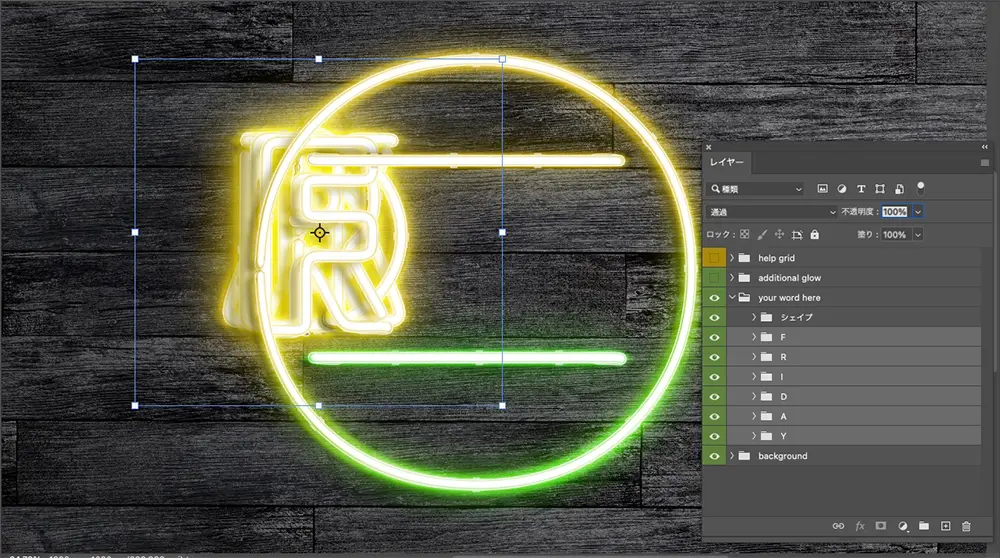
Task: Select the レイヤー panel tab
Action: [x=727, y=162]
